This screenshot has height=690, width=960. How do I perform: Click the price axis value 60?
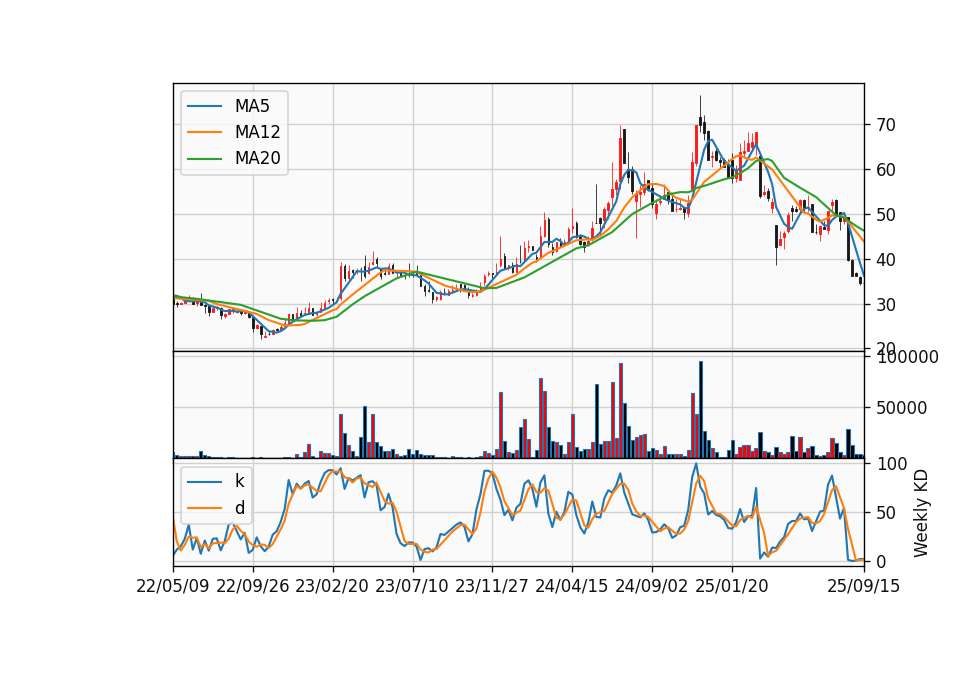click(886, 170)
